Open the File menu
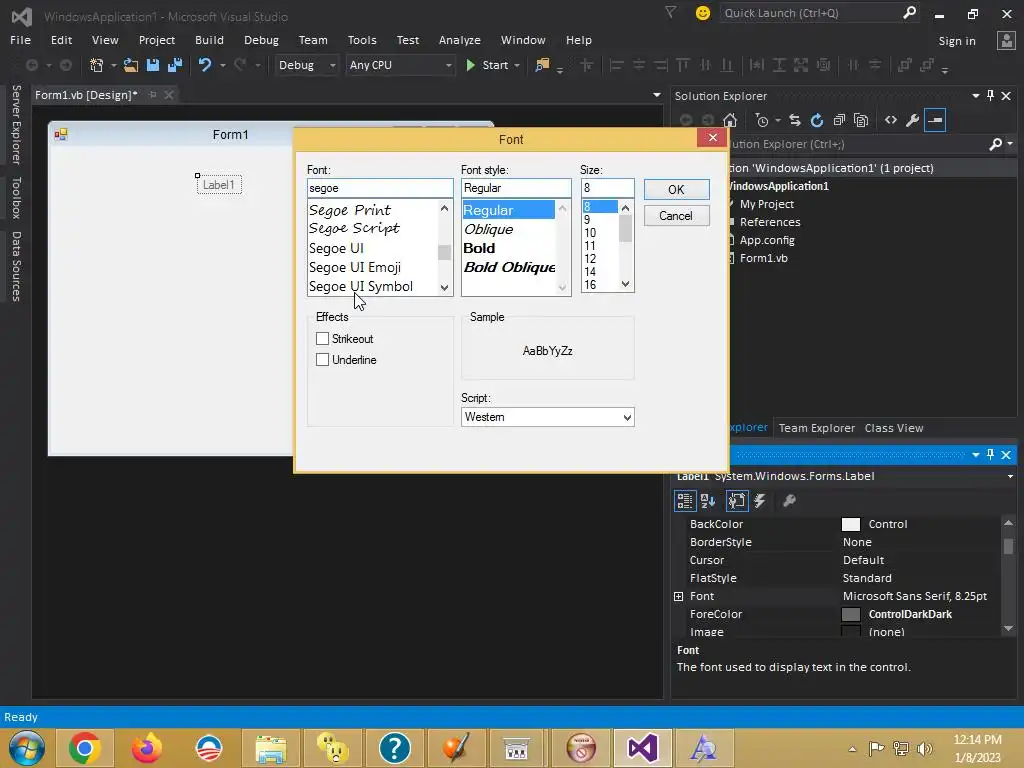Image resolution: width=1024 pixels, height=768 pixels. coord(20,40)
